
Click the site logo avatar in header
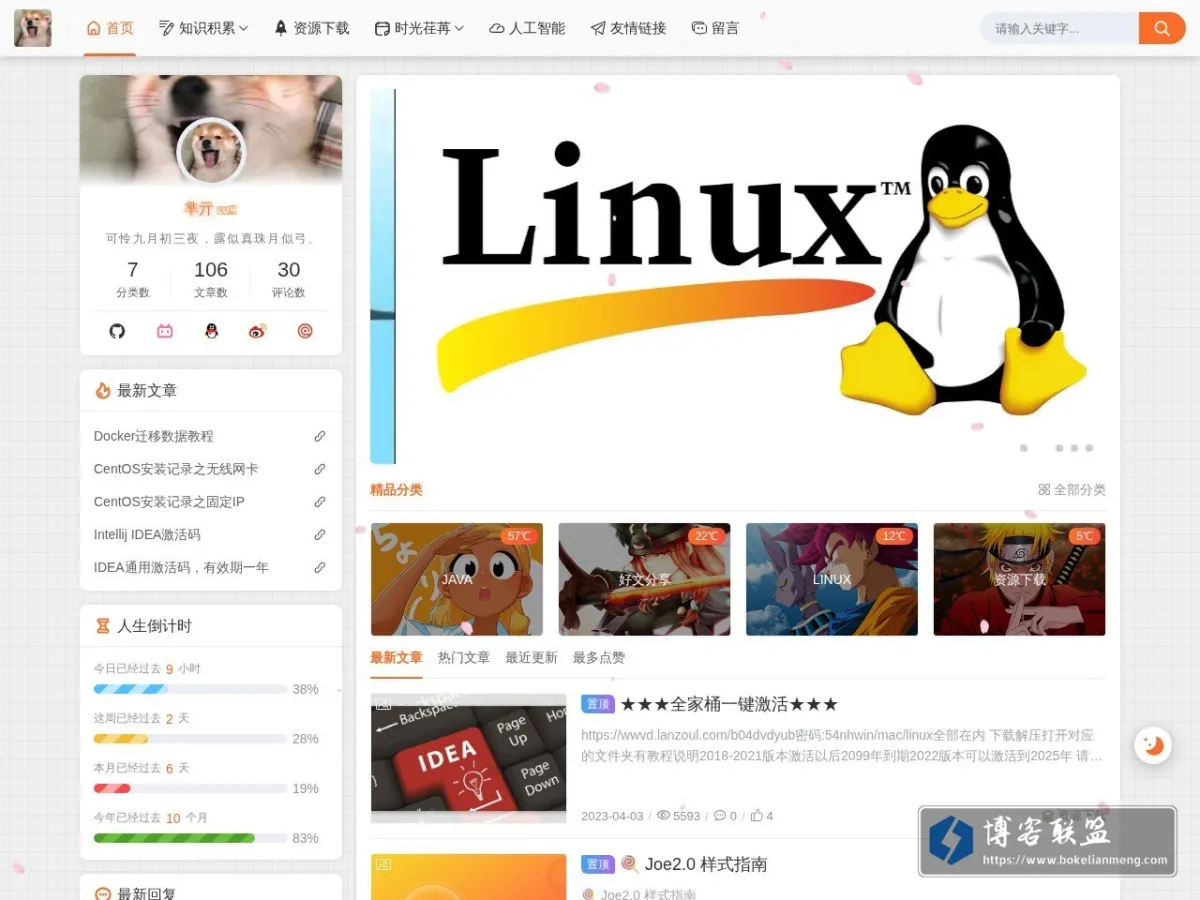(x=33, y=28)
